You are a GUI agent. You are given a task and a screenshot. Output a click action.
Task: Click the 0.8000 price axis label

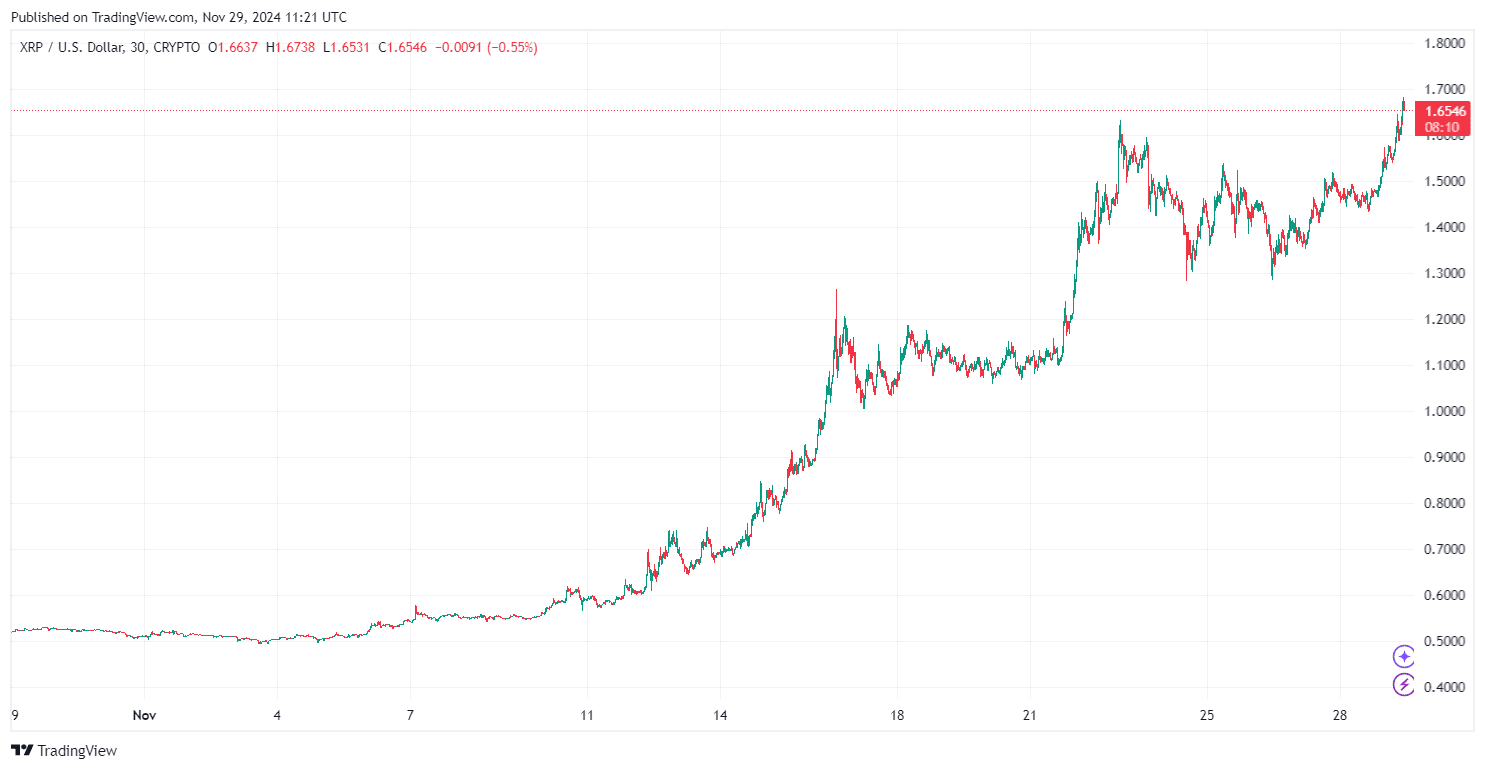click(x=1445, y=503)
